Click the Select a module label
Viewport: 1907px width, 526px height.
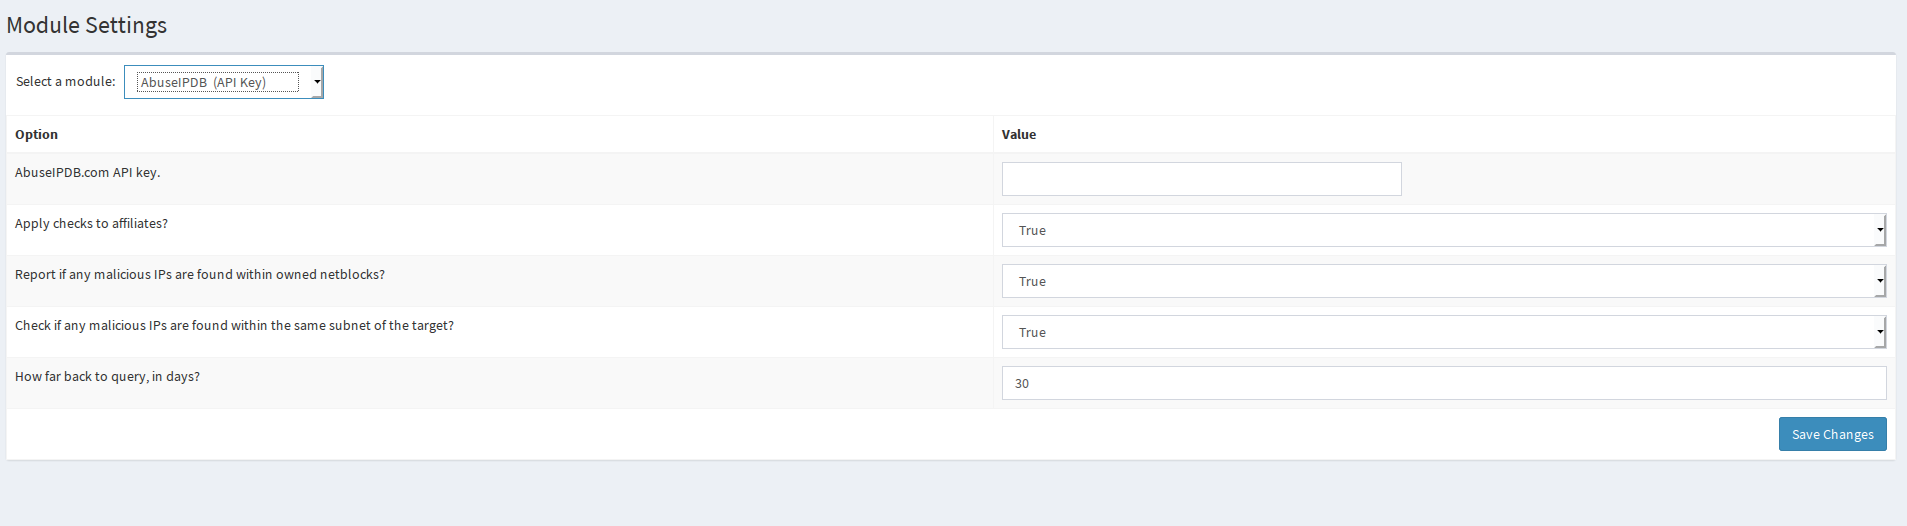[x=66, y=81]
